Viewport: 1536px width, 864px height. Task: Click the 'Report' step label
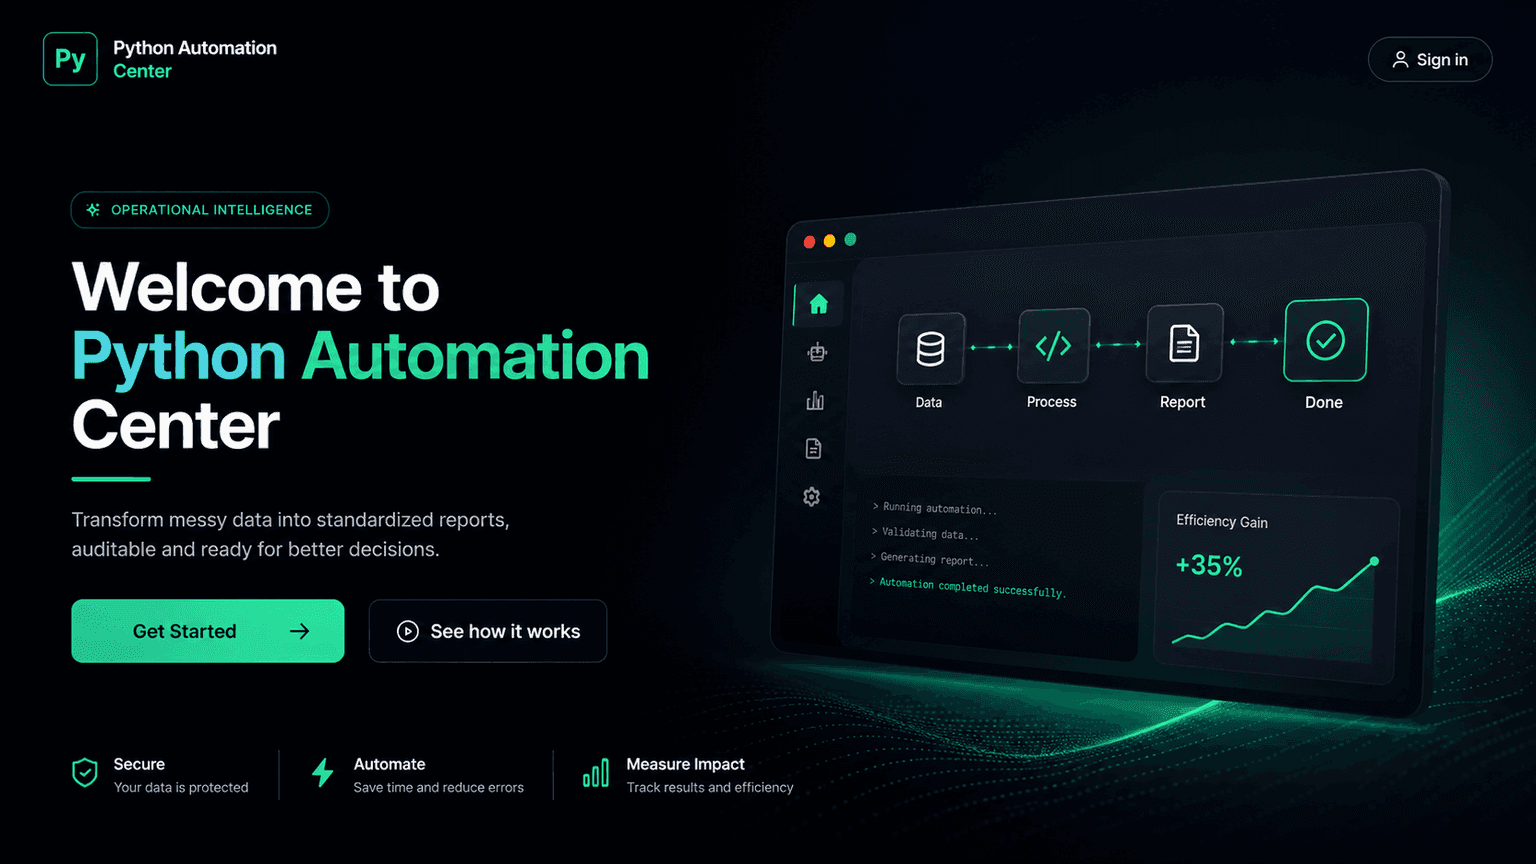(x=1183, y=402)
